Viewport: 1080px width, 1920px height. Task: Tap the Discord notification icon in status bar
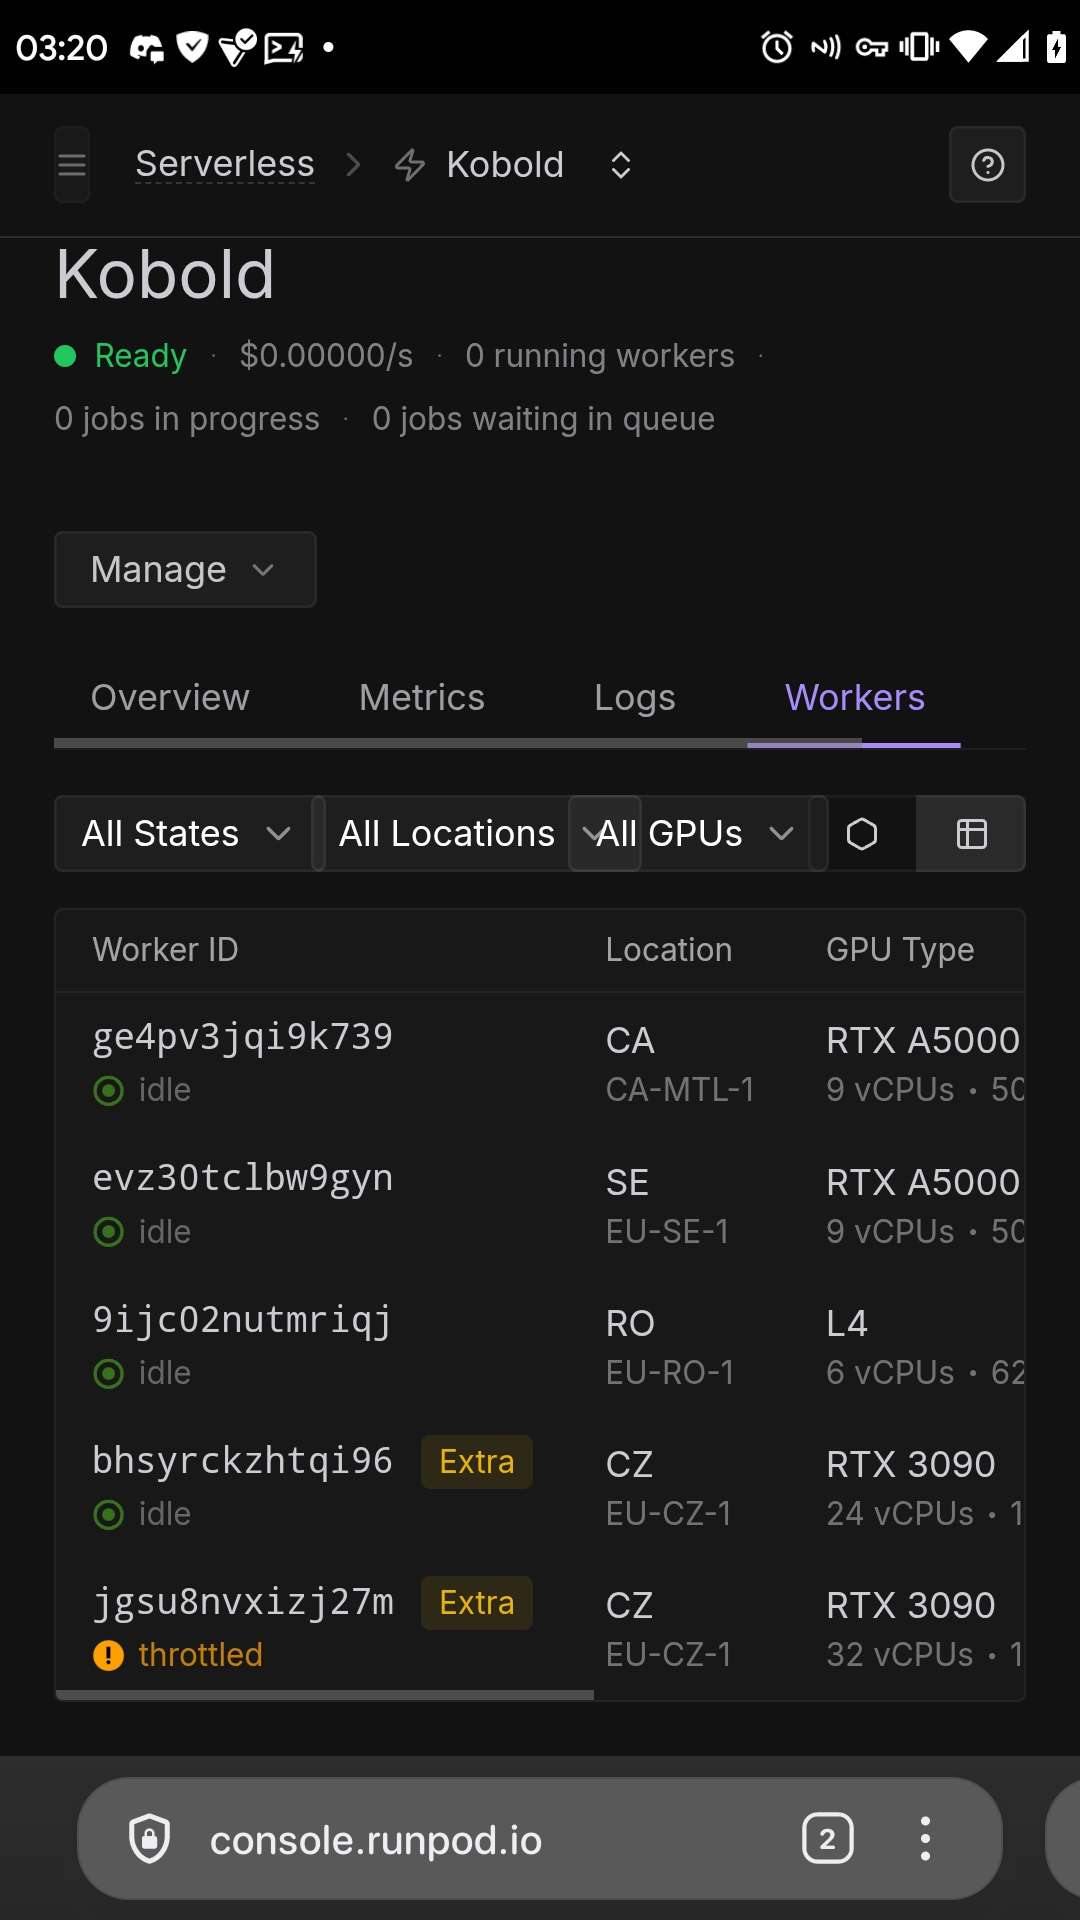point(147,47)
